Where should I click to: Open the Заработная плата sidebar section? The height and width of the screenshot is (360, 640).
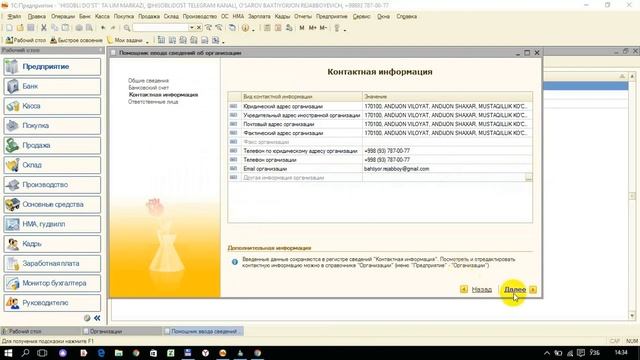[52, 263]
